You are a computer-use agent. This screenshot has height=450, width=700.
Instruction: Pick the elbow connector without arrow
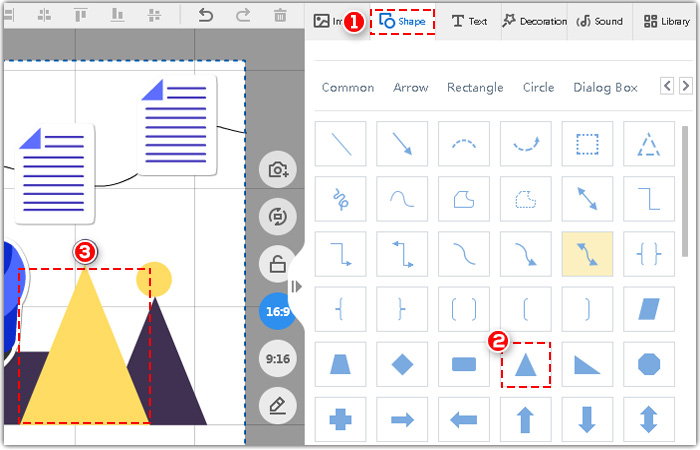pos(649,199)
